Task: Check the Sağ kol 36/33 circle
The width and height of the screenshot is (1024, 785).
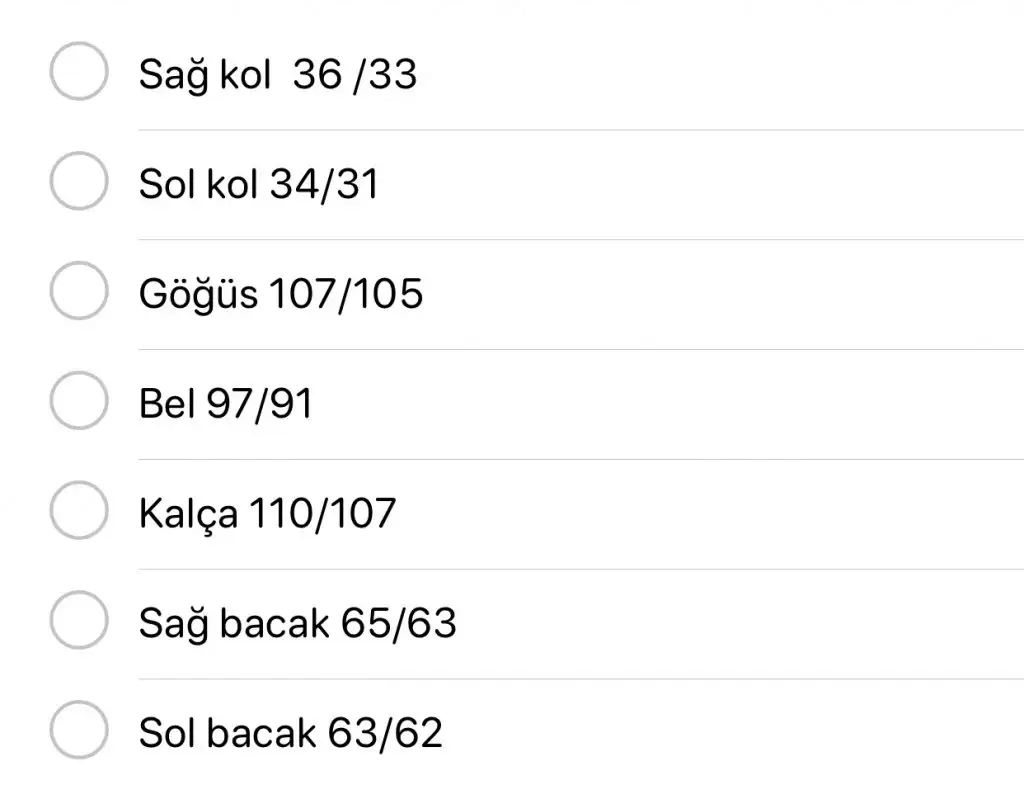Action: [x=78, y=72]
